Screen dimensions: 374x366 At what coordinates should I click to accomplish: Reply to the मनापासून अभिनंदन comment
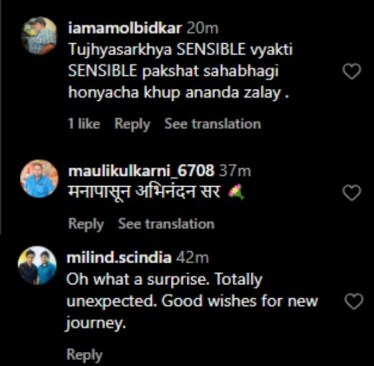86,224
